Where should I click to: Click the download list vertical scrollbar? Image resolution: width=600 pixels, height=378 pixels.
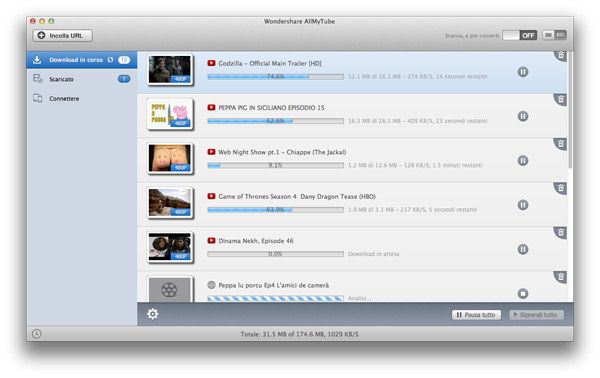click(570, 111)
